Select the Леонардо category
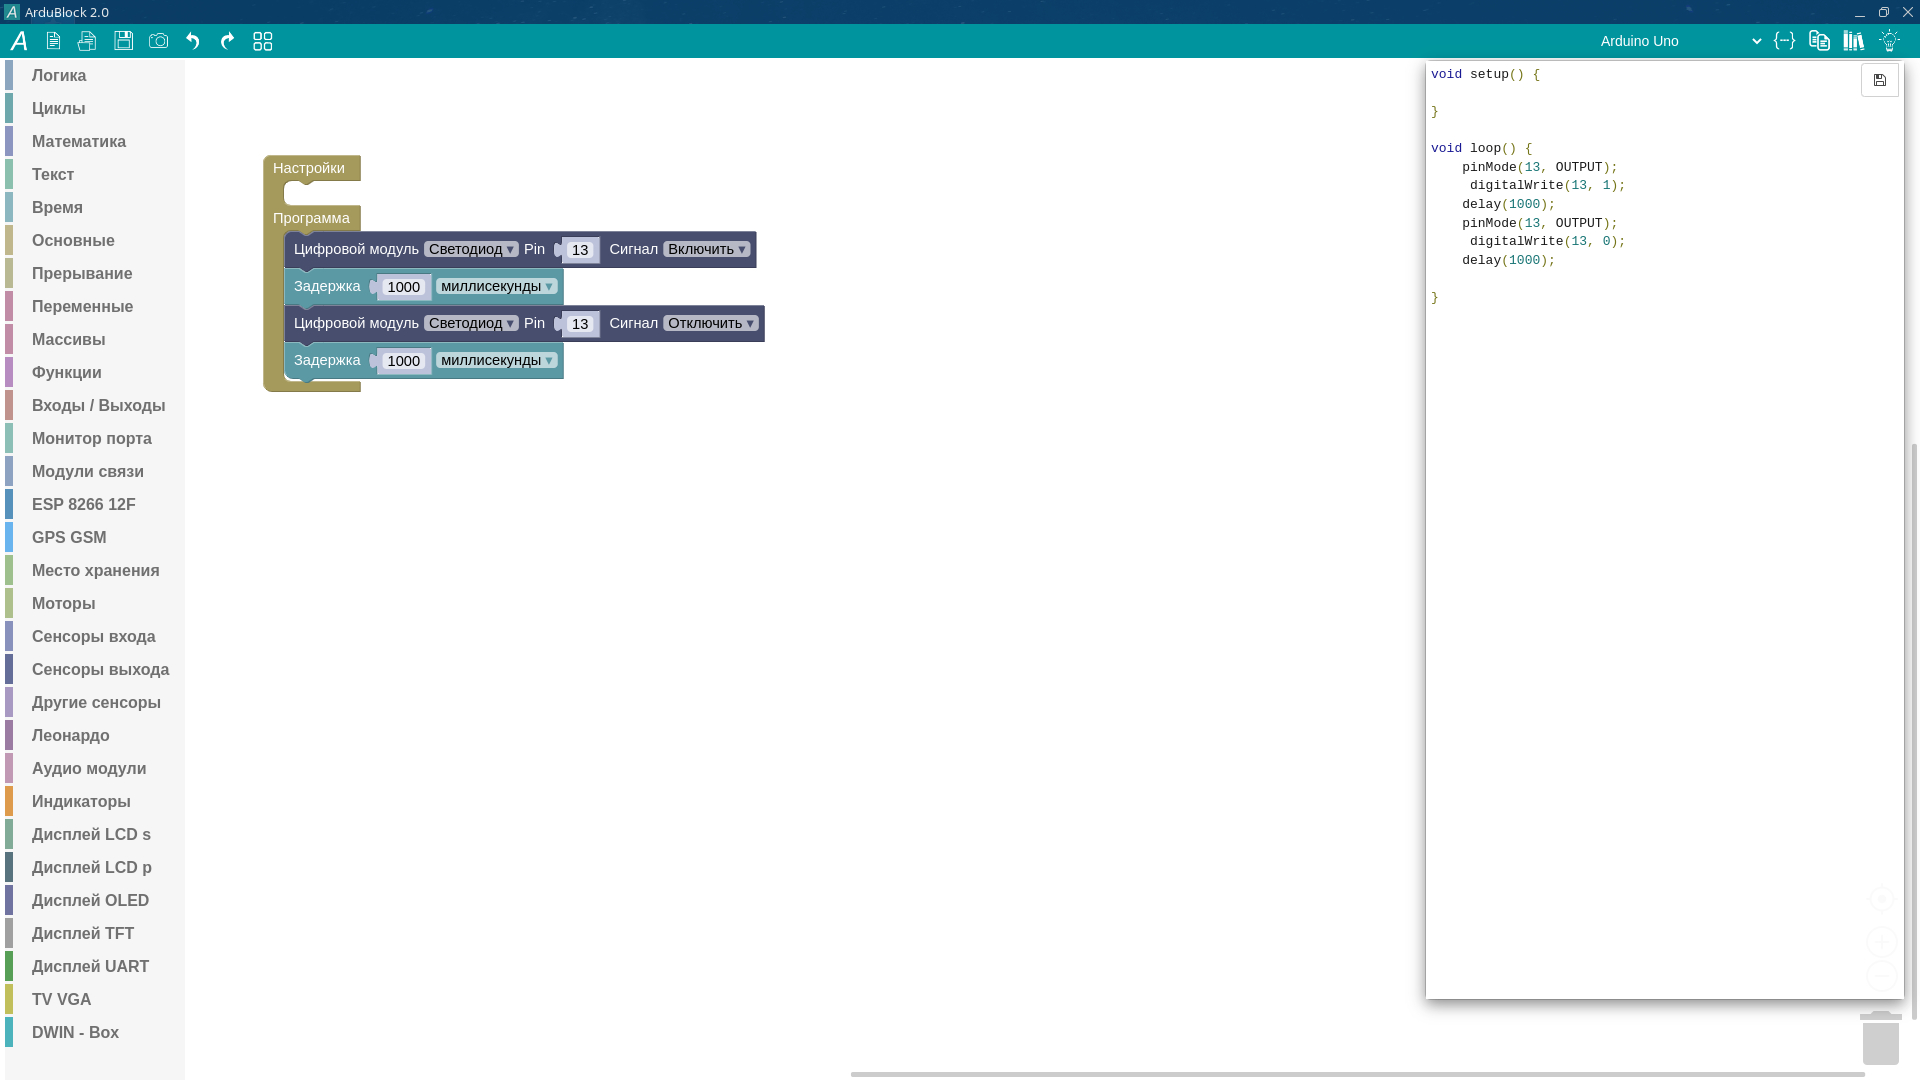Viewport: 1920px width, 1080px height. [x=94, y=735]
